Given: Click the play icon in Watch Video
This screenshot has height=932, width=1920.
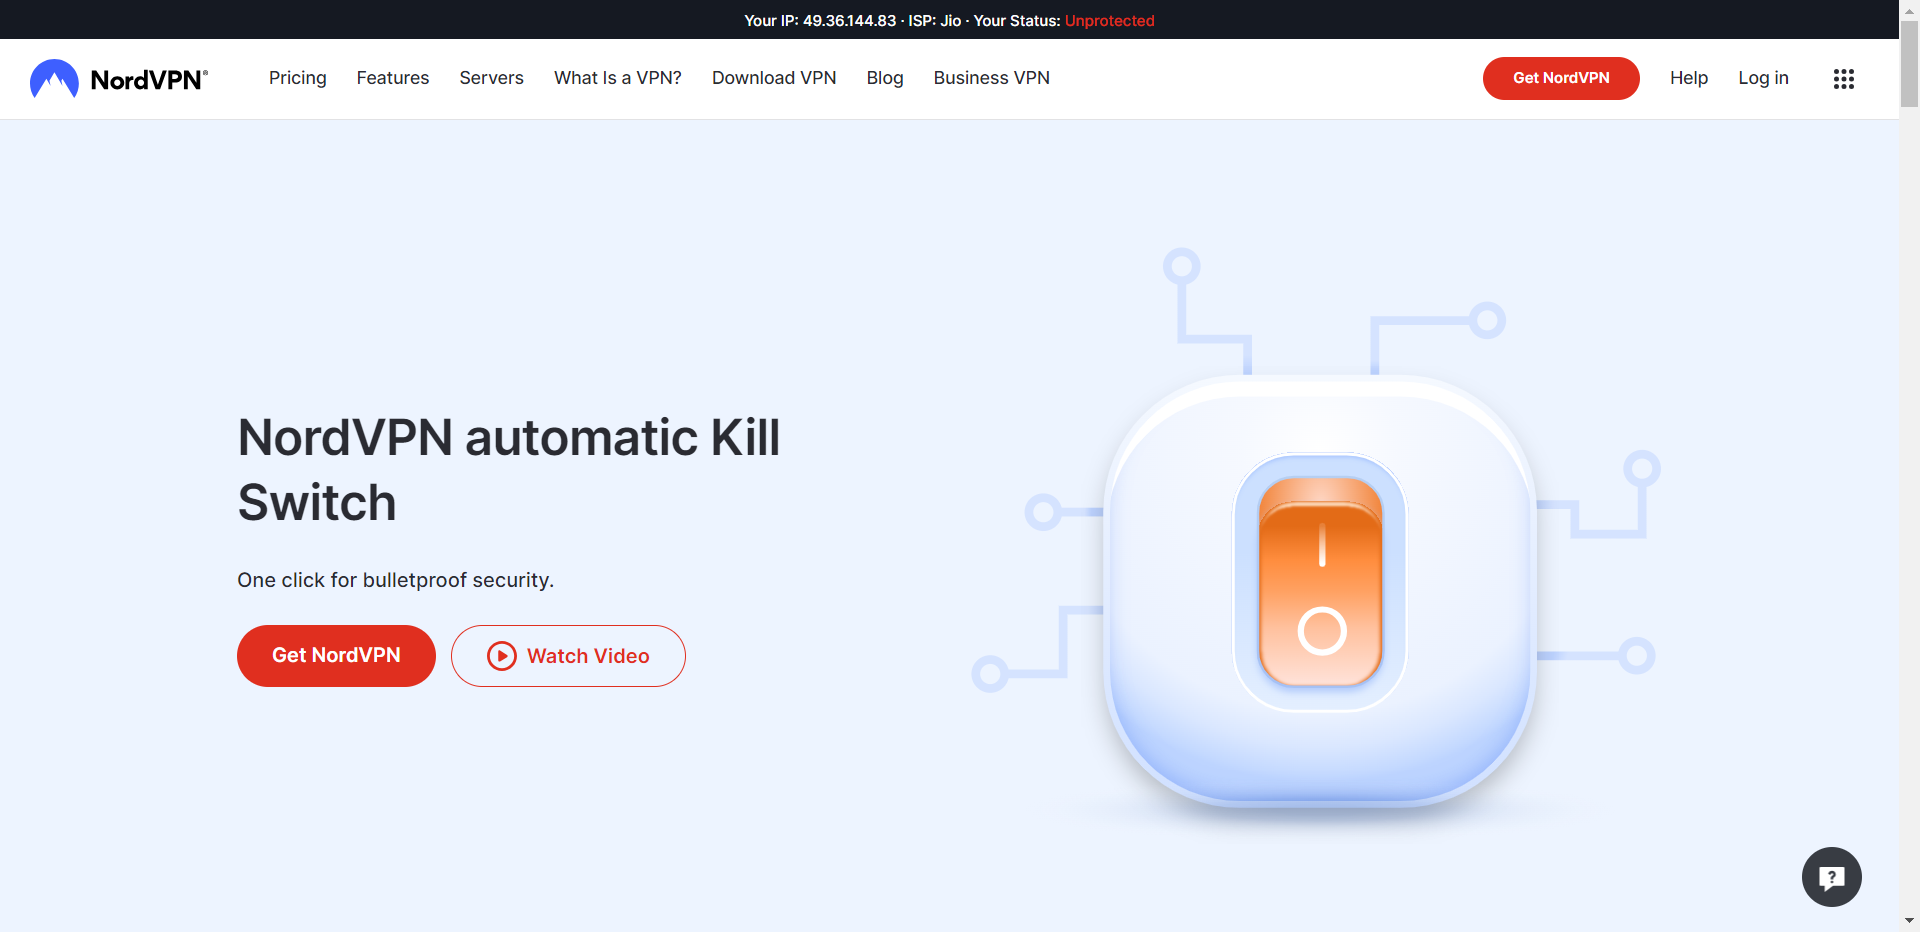Looking at the screenshot, I should (x=502, y=656).
